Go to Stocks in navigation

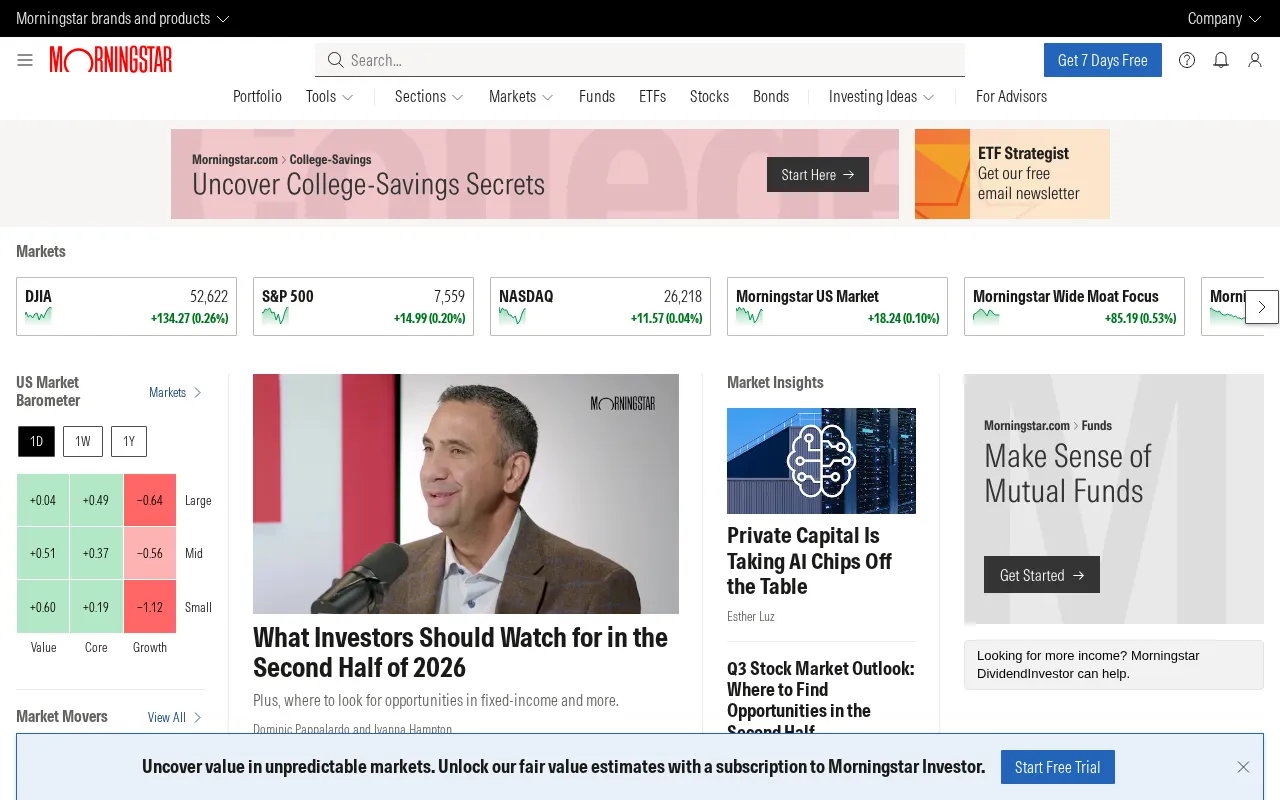709,96
